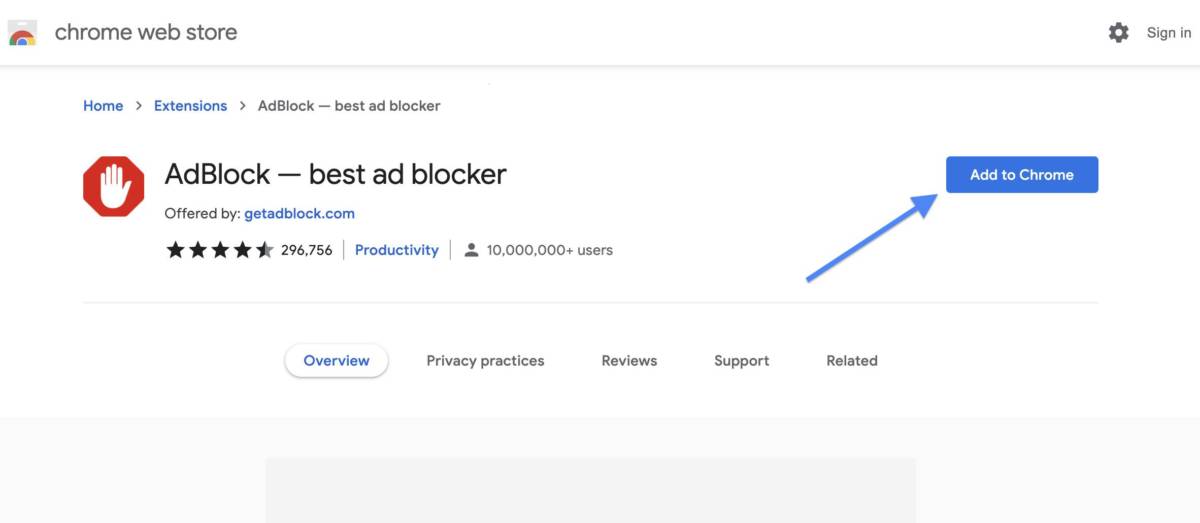This screenshot has height=523, width=1200.
Task: Open getadblock.com publisher link
Action: pyautogui.click(x=299, y=214)
